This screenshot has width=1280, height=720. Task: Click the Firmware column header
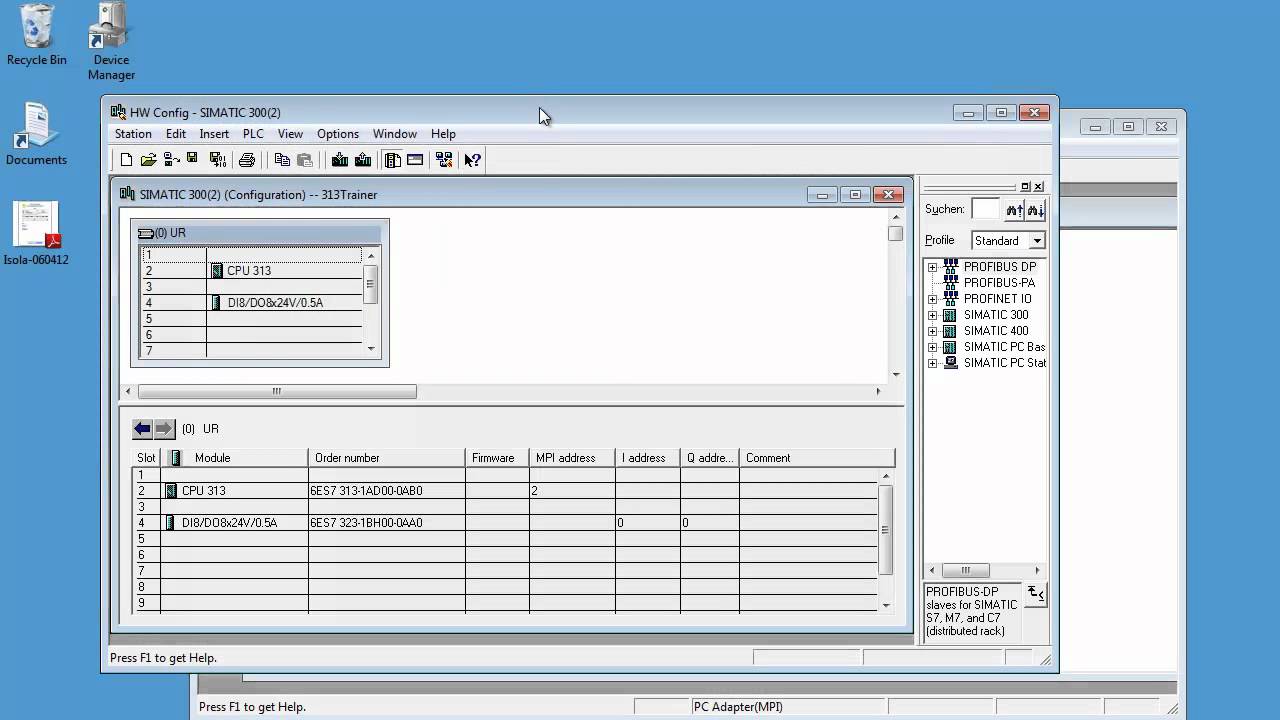(x=497, y=458)
